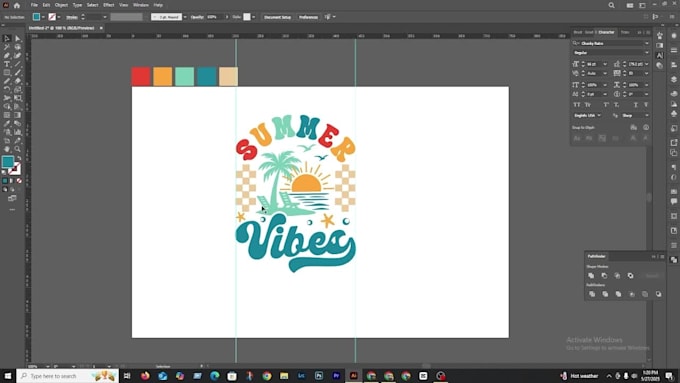Pick the Magic Wand tool
This screenshot has width=680, height=383.
pos(7,47)
